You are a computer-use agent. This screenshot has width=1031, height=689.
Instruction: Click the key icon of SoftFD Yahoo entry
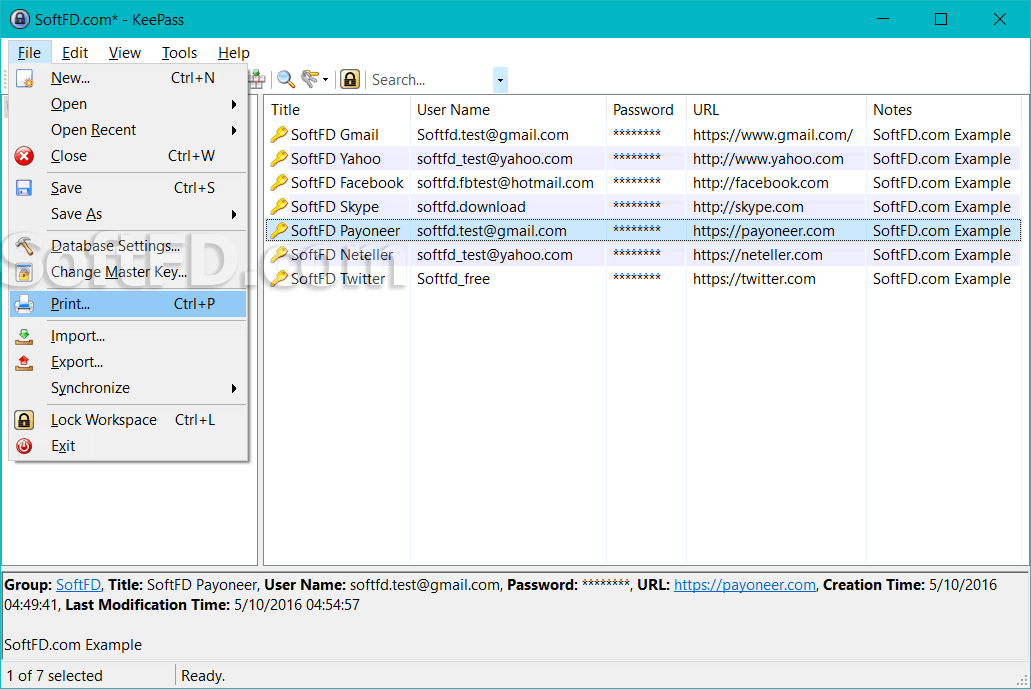(279, 158)
